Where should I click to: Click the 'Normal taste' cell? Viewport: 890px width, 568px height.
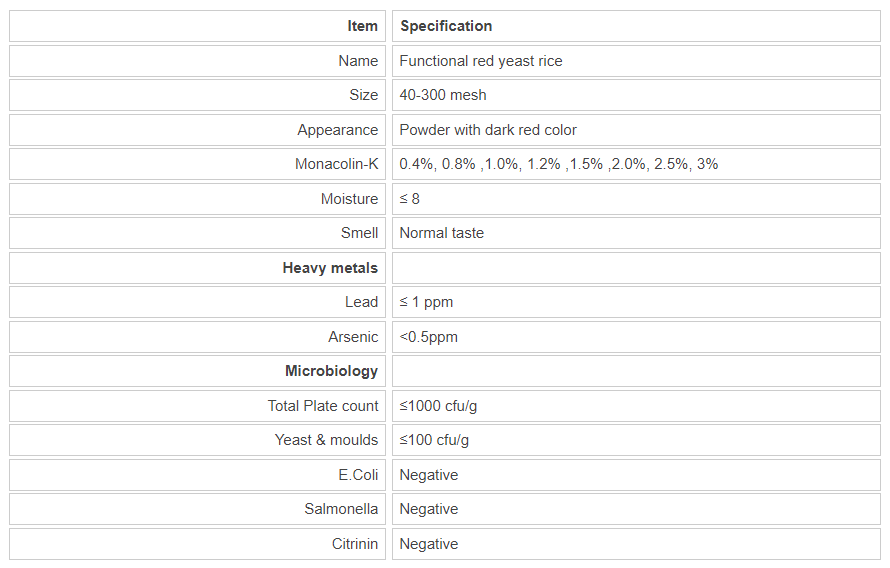coord(441,233)
